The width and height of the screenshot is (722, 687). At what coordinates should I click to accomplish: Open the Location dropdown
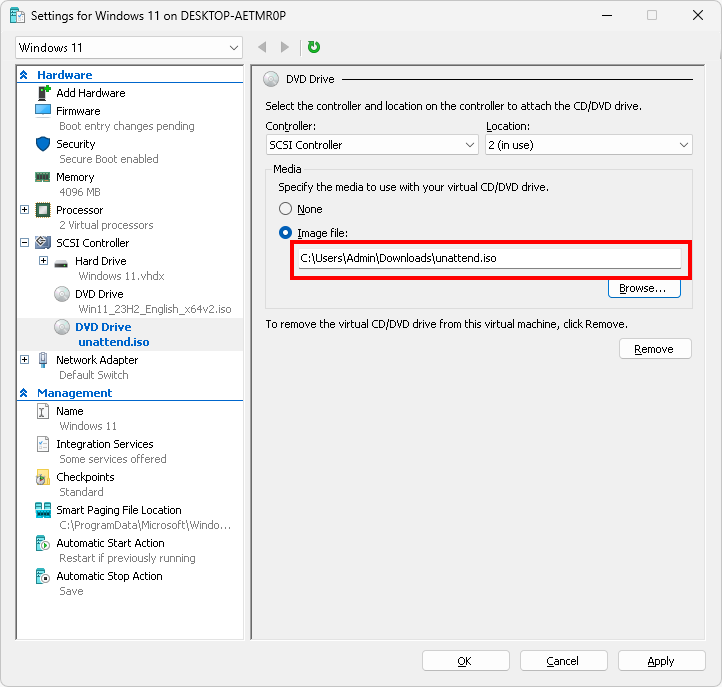(588, 145)
